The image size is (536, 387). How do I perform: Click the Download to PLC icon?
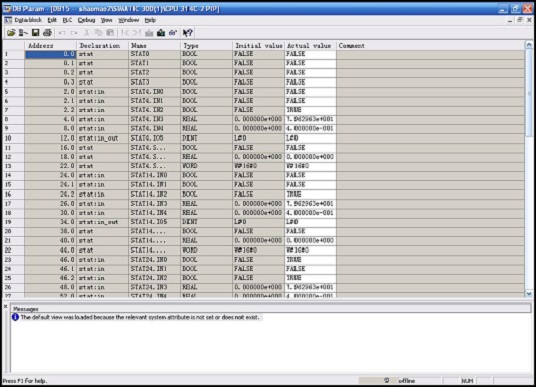161,33
